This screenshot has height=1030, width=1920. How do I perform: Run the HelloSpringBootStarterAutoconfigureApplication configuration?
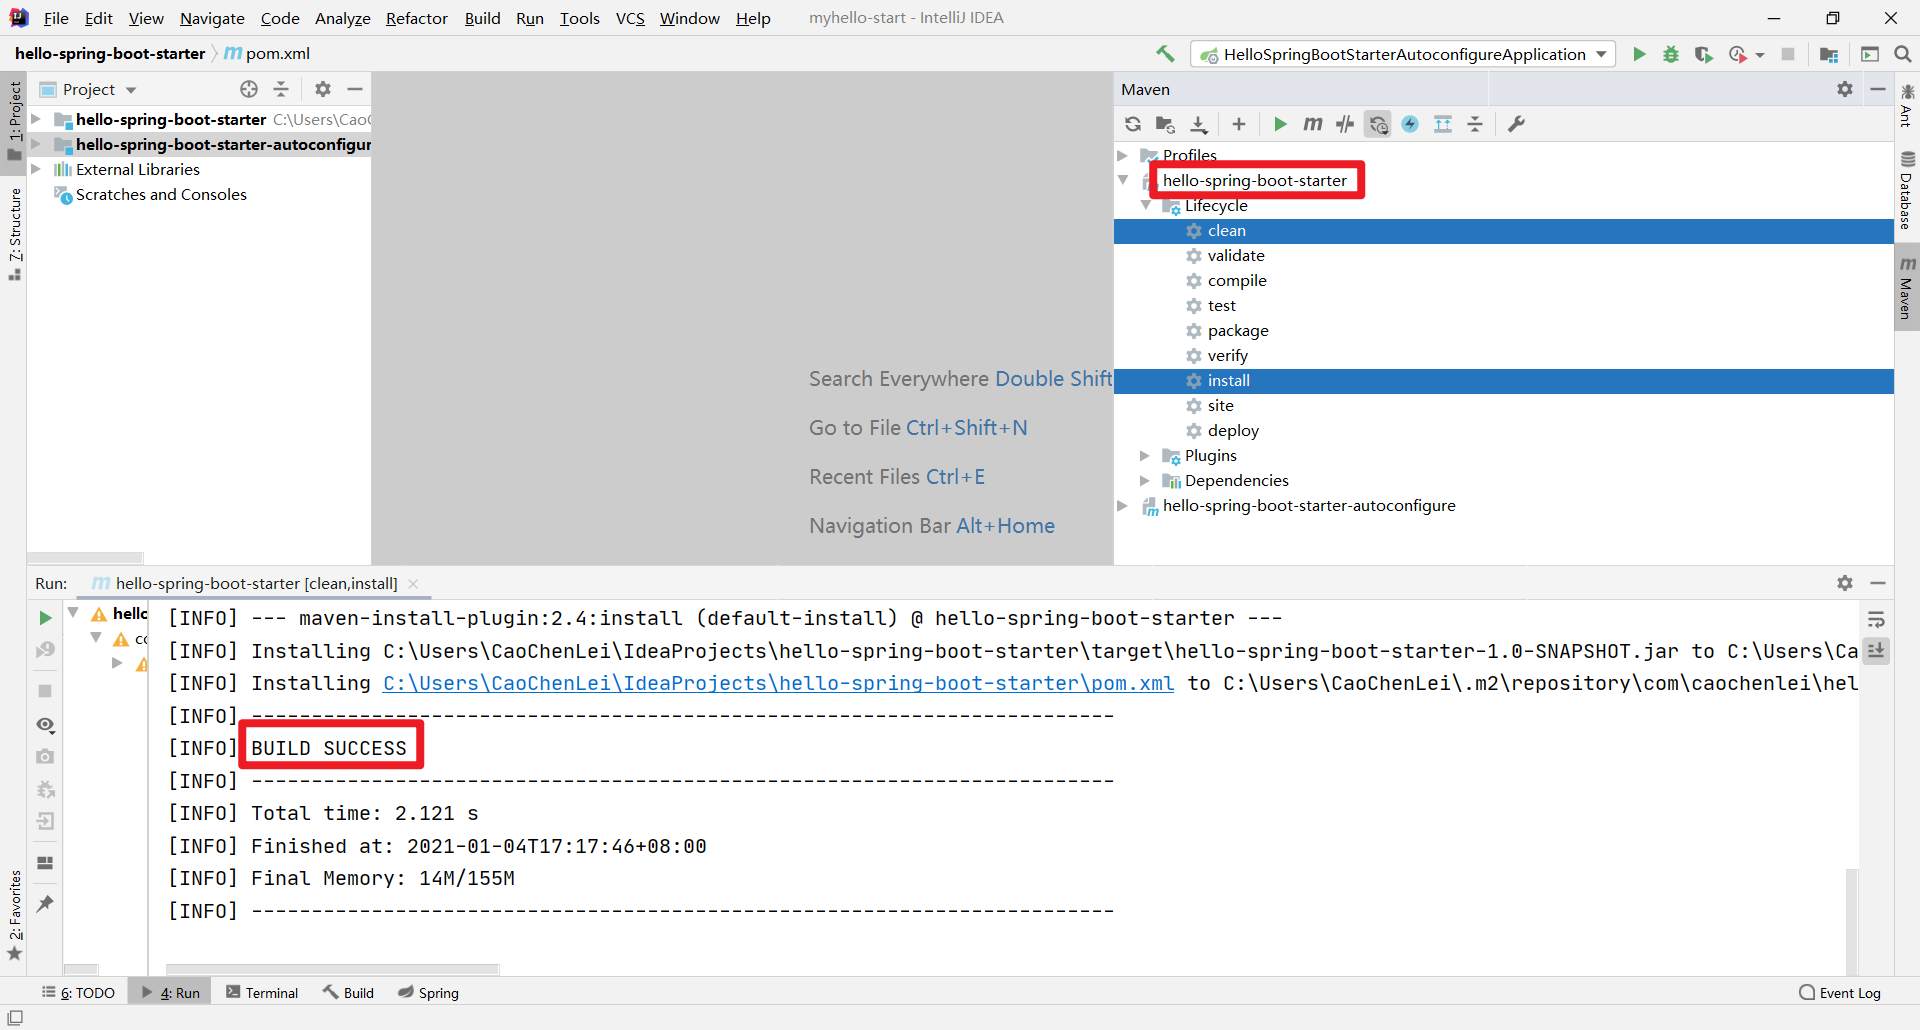click(x=1639, y=54)
